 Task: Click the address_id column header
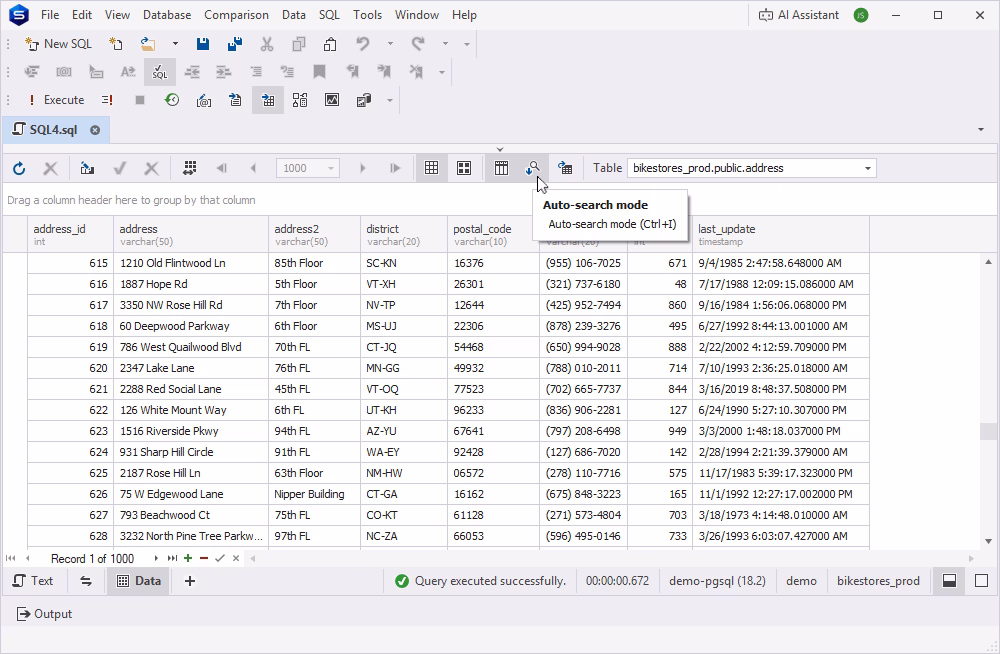pyautogui.click(x=70, y=234)
